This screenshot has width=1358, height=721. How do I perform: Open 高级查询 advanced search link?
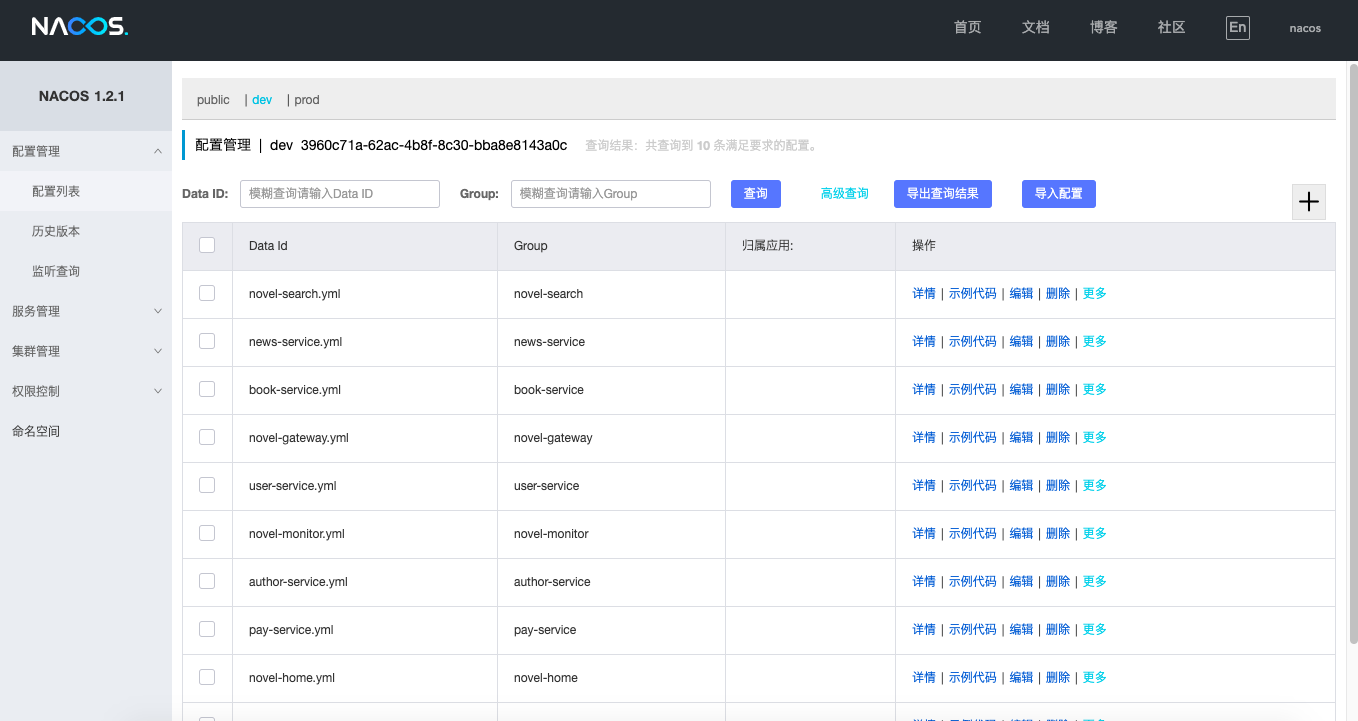pyautogui.click(x=845, y=194)
